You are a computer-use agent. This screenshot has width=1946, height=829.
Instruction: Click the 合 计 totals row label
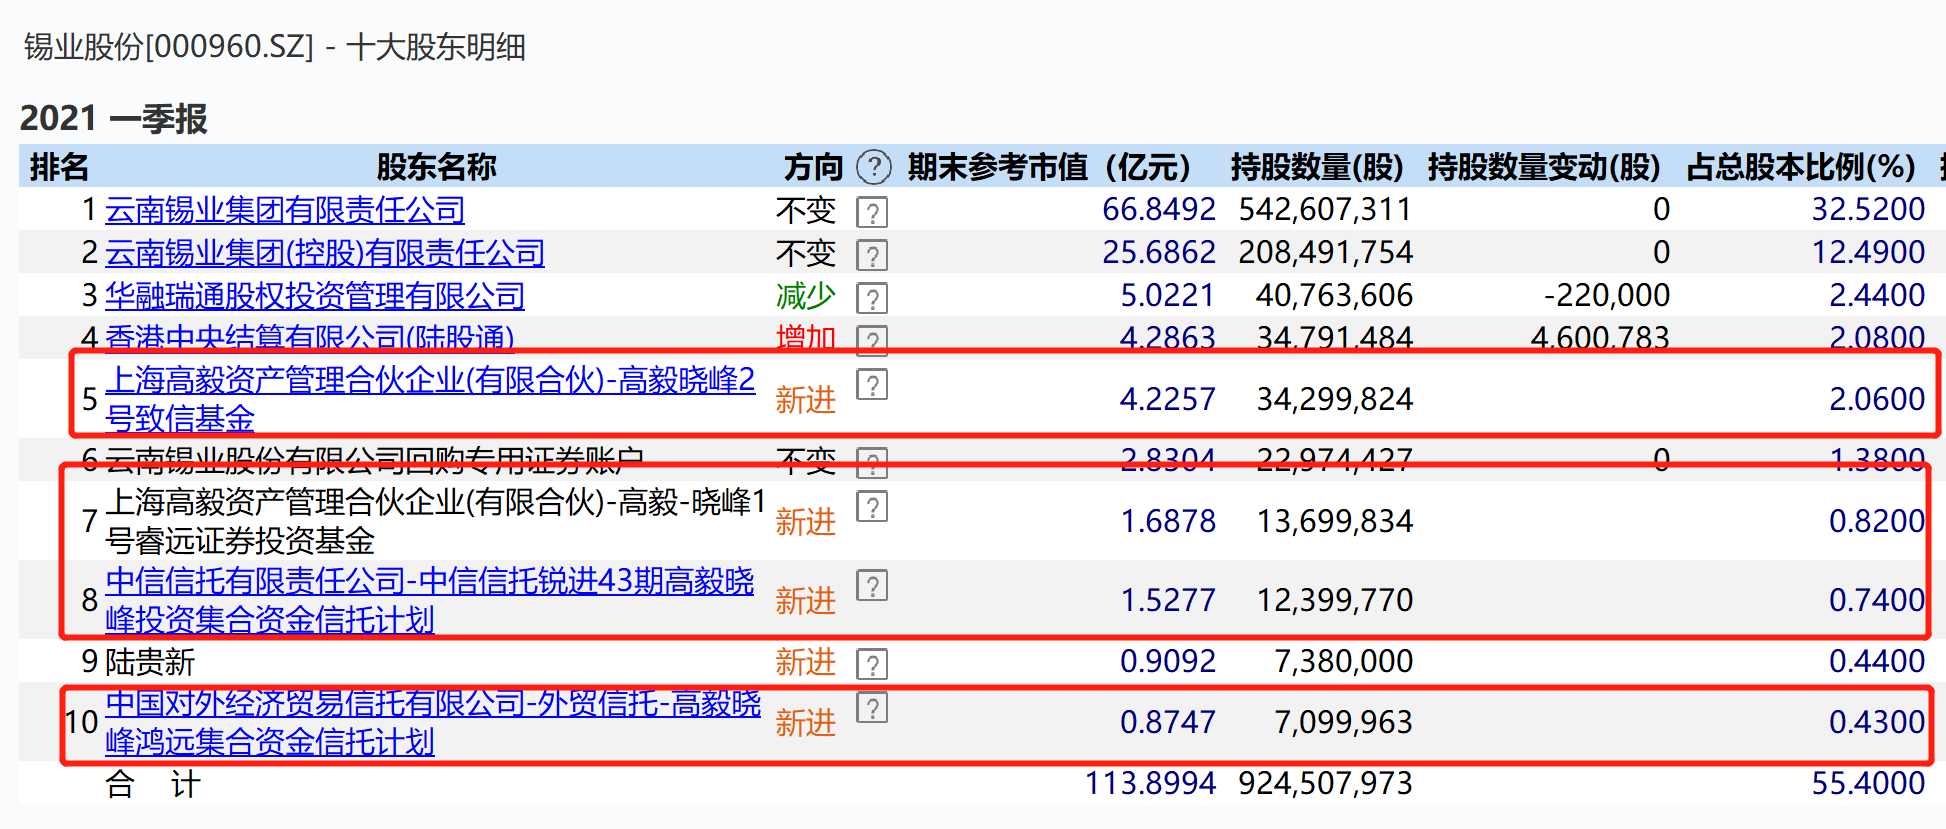(153, 784)
